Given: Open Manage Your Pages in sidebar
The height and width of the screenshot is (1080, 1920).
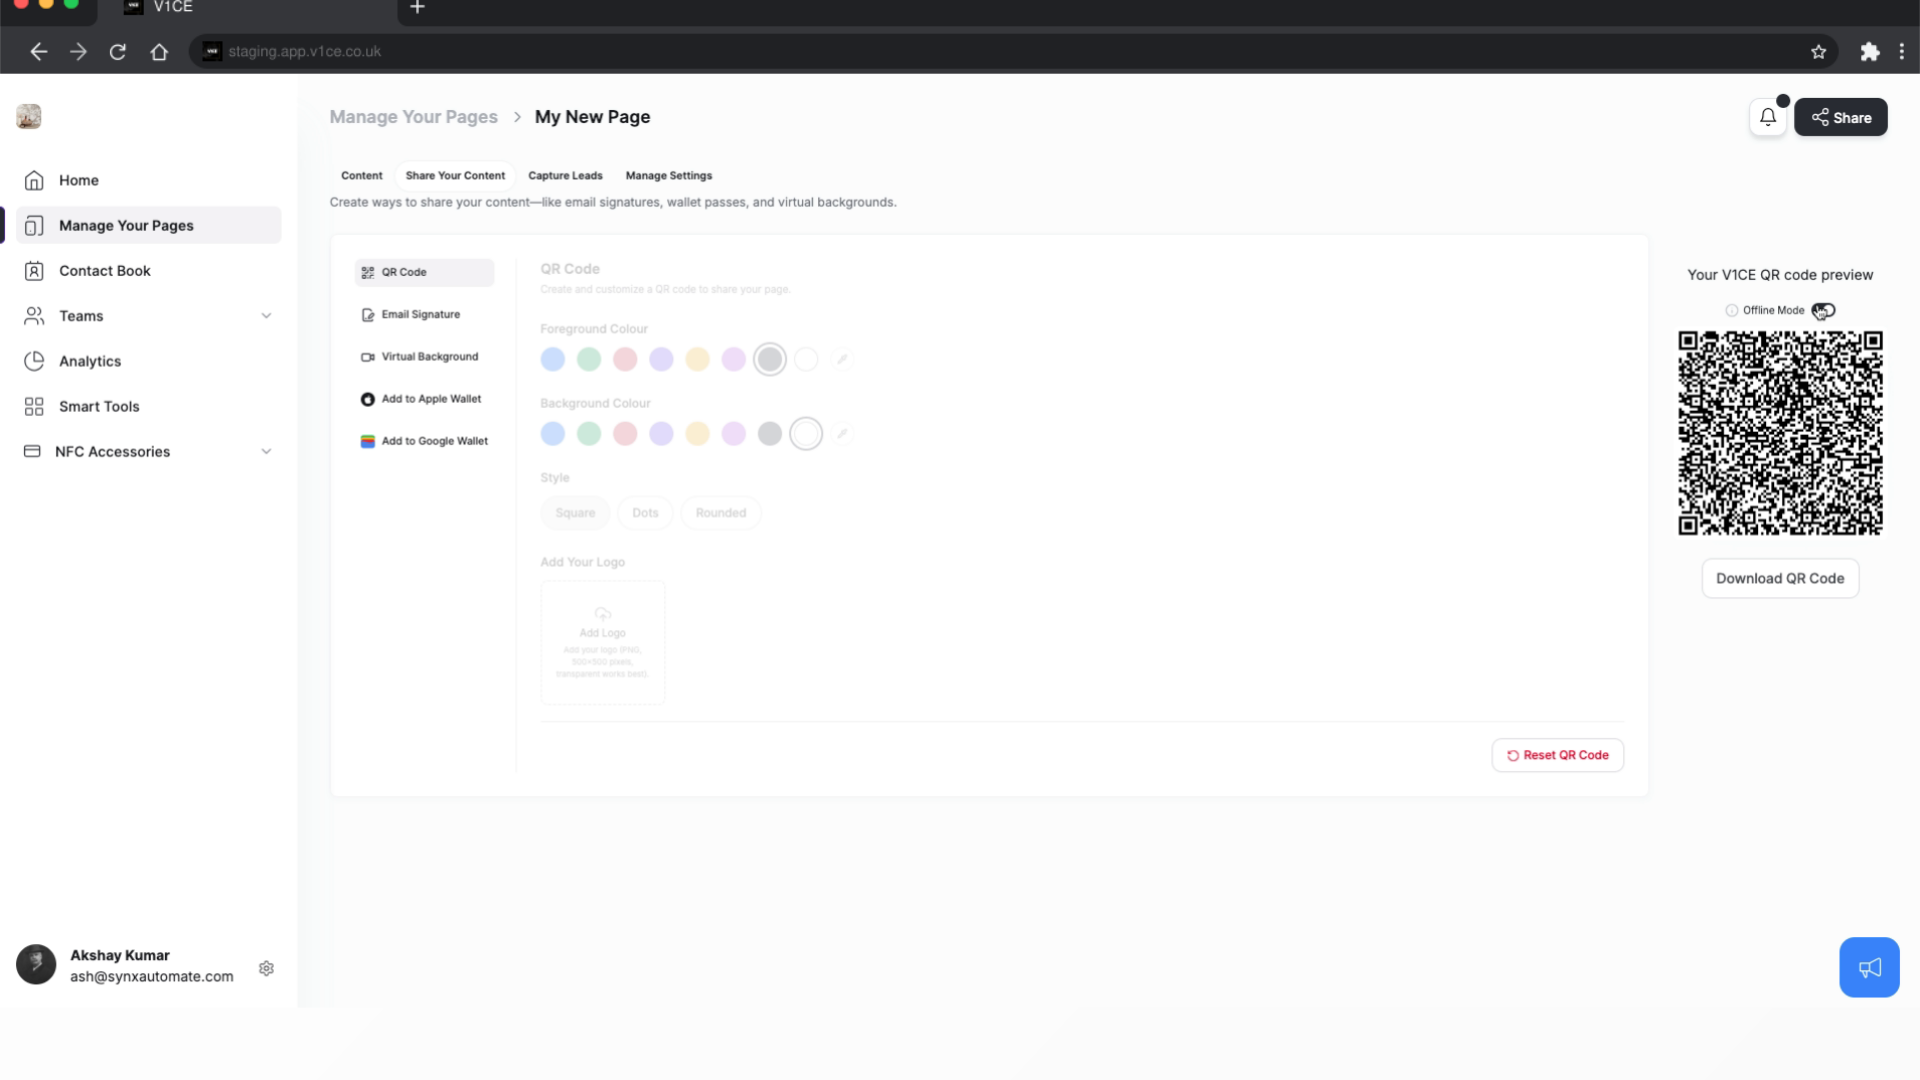Looking at the screenshot, I should click(148, 225).
